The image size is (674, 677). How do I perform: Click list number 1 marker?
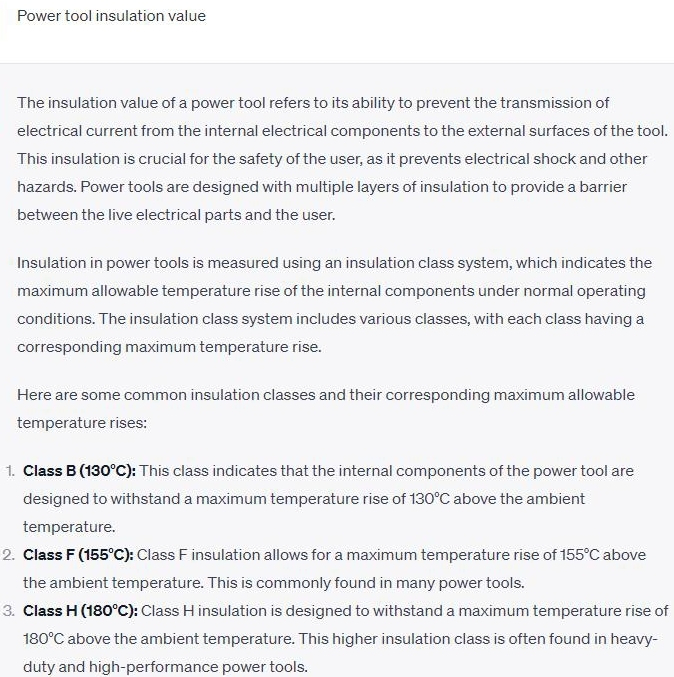[9, 471]
